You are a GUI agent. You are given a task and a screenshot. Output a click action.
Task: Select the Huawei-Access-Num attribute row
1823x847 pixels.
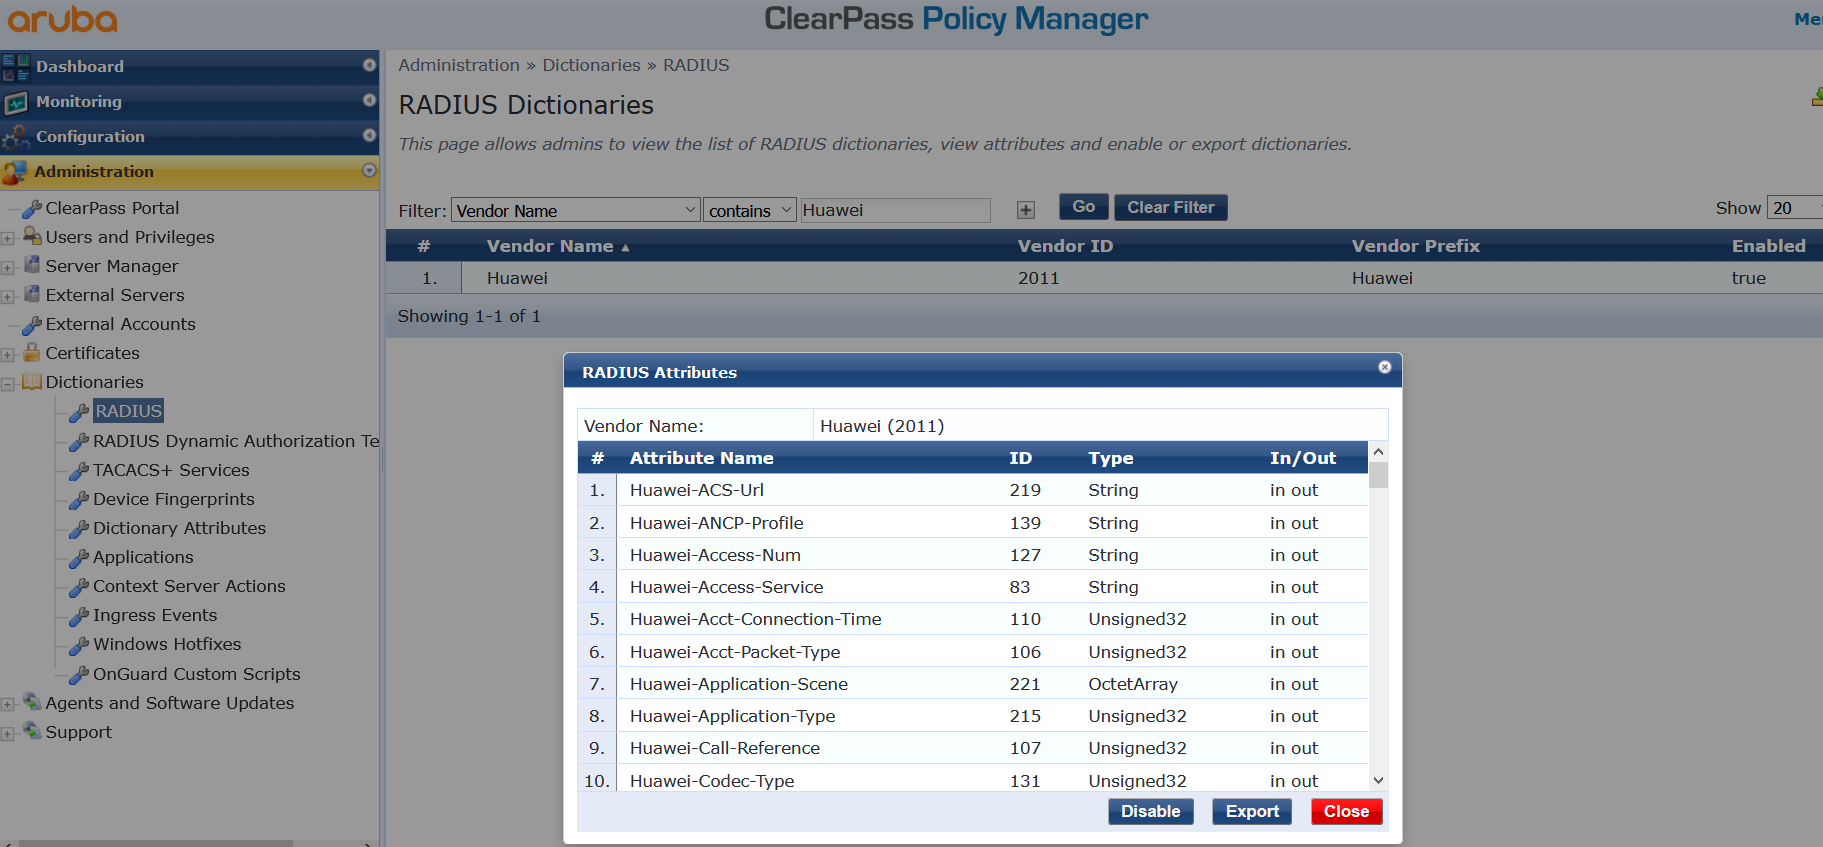[x=973, y=555]
